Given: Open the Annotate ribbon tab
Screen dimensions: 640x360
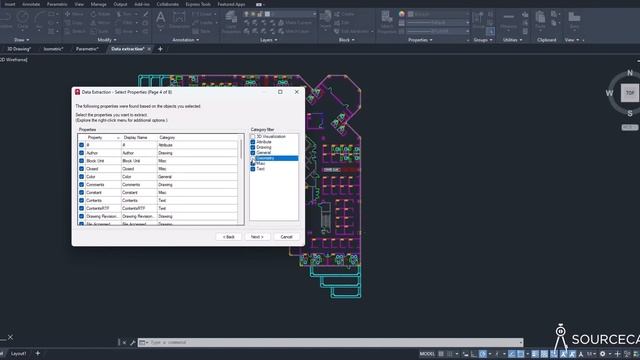Looking at the screenshot, I should click(31, 4).
